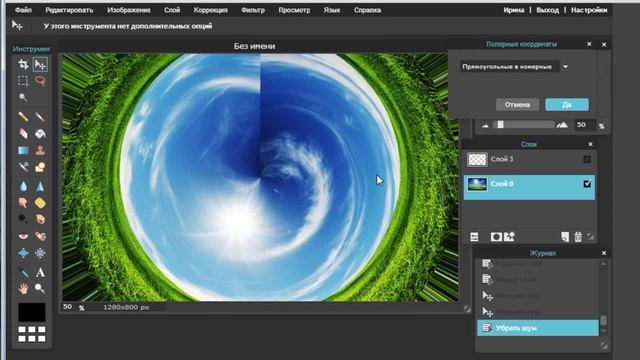640x360 pixels.
Task: Select the Слой 0 layer thumbnail
Action: point(477,184)
